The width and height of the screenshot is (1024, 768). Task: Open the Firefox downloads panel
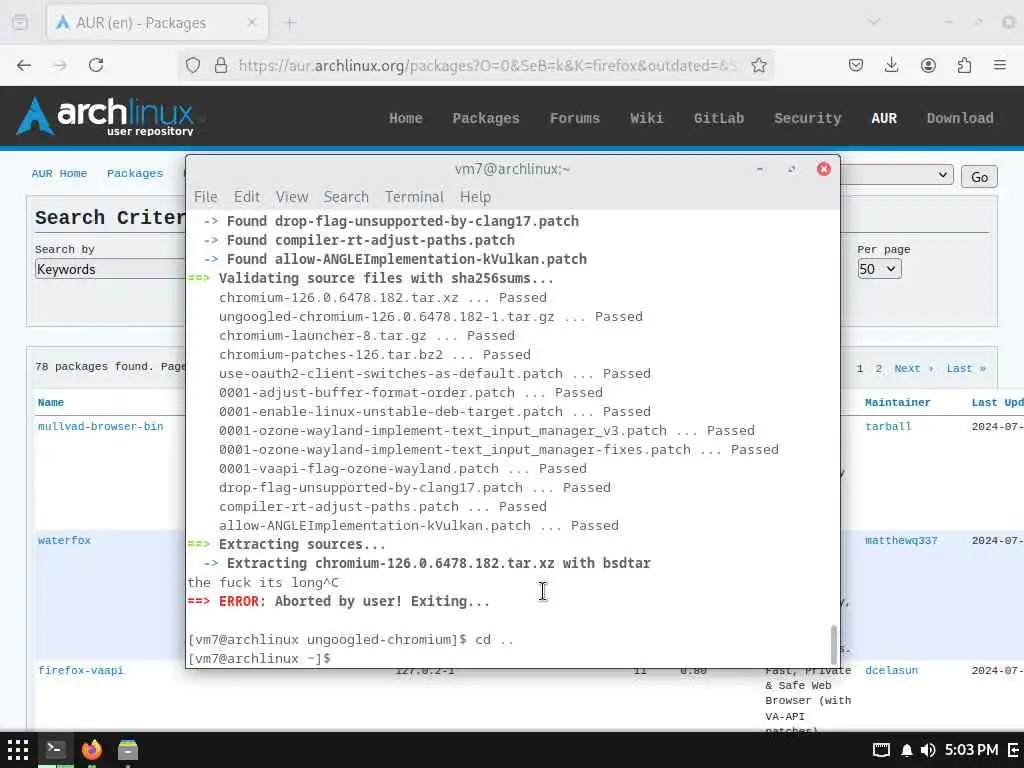(x=891, y=65)
